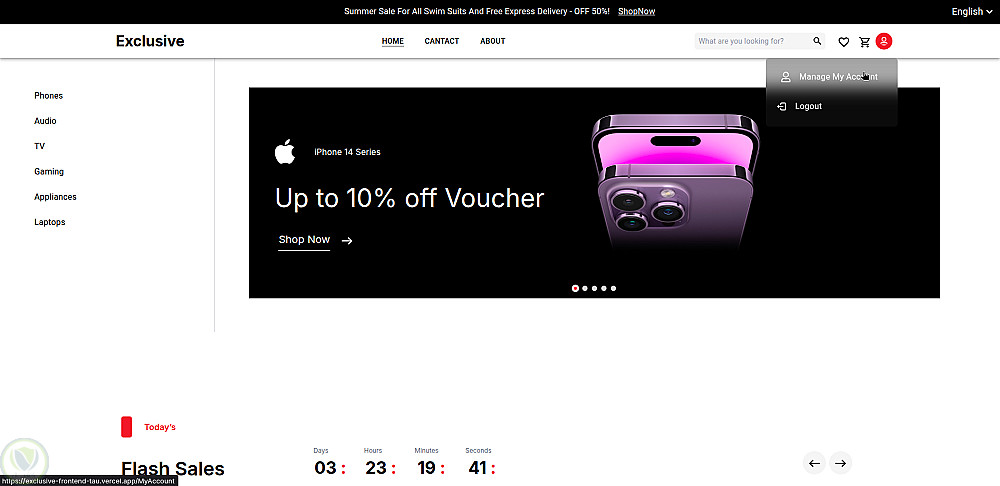Image resolution: width=1000 pixels, height=486 pixels.
Task: Click the Flash Sales left arrow
Action: tap(814, 464)
